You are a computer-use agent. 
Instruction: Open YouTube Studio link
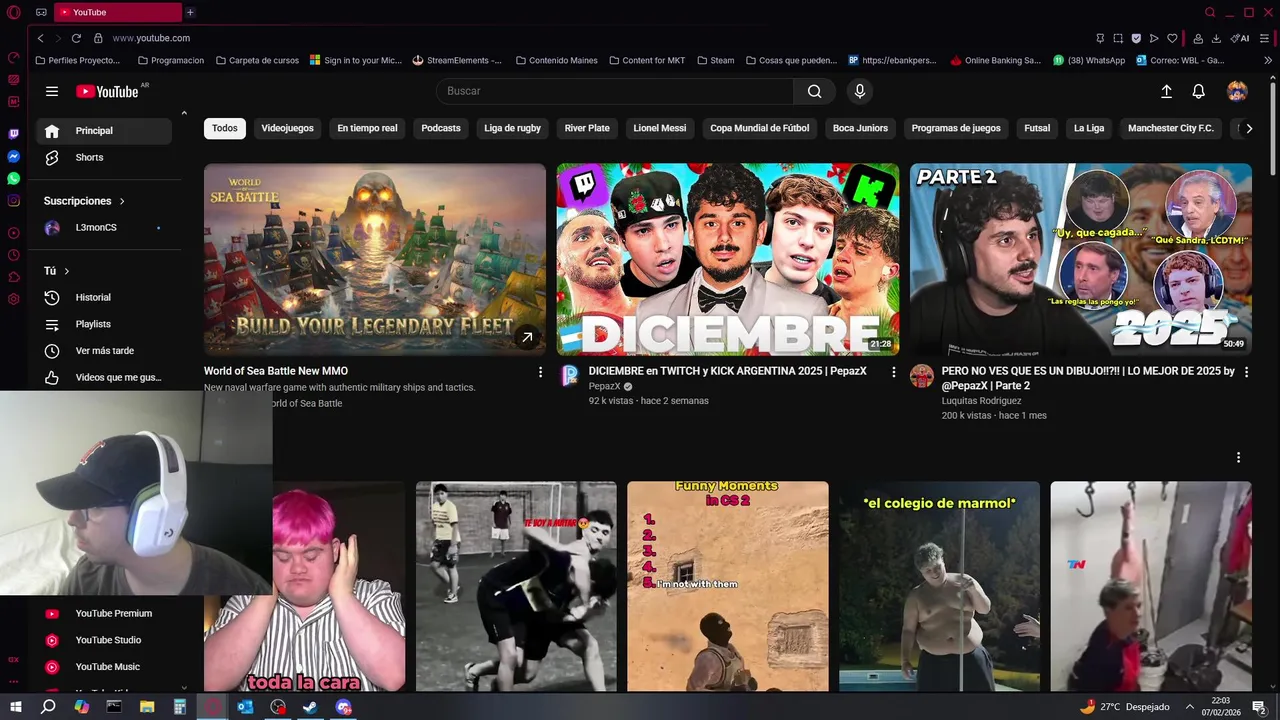click(104, 640)
